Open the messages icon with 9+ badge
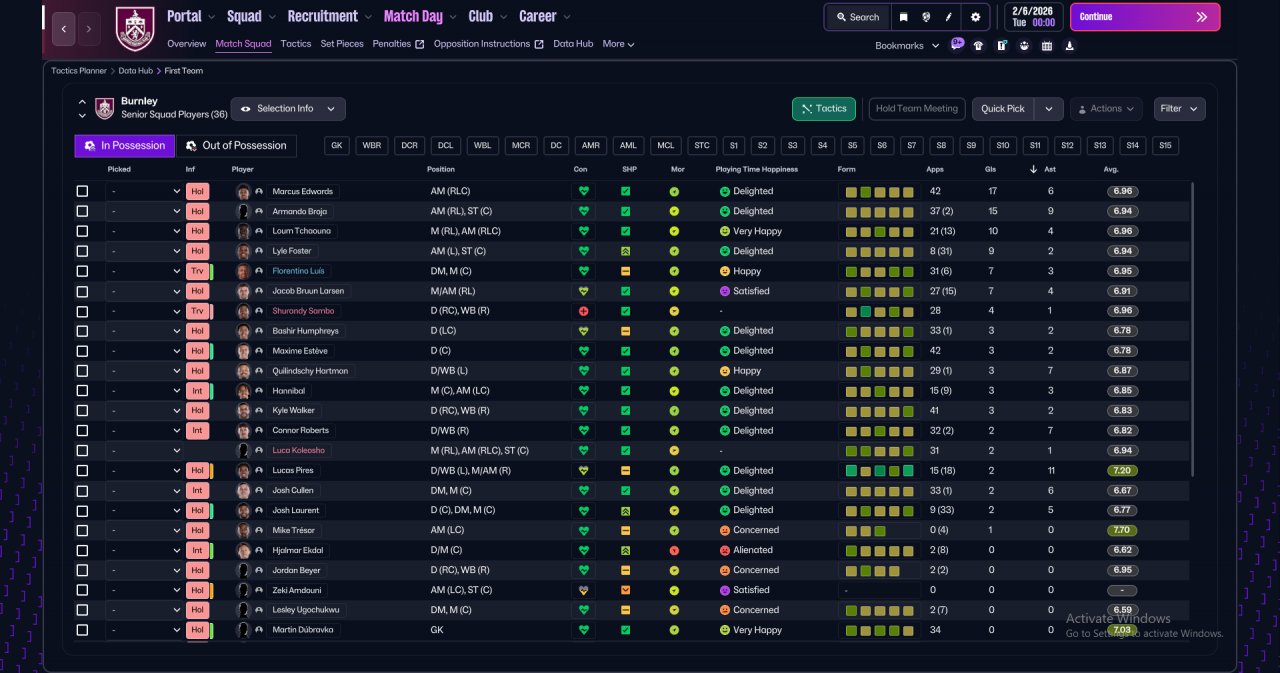The height and width of the screenshot is (673, 1280). tap(957, 45)
